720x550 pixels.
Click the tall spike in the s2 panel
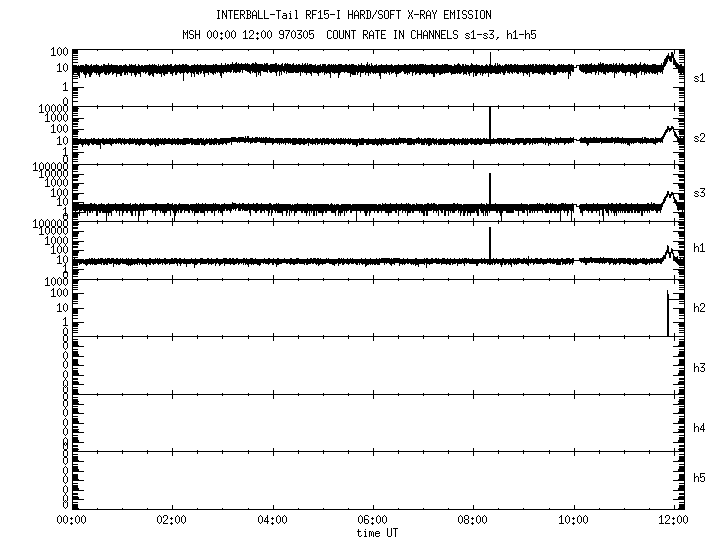pyautogui.click(x=490, y=122)
